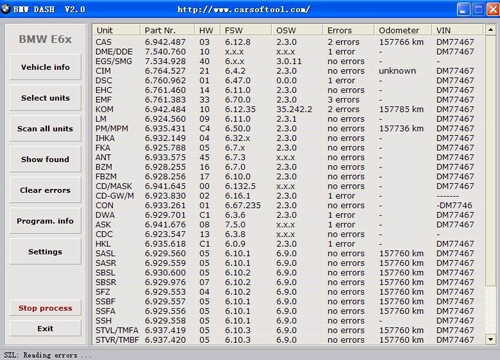Open the Select units dialog
Screen dimensions: 500x360
(x=45, y=98)
